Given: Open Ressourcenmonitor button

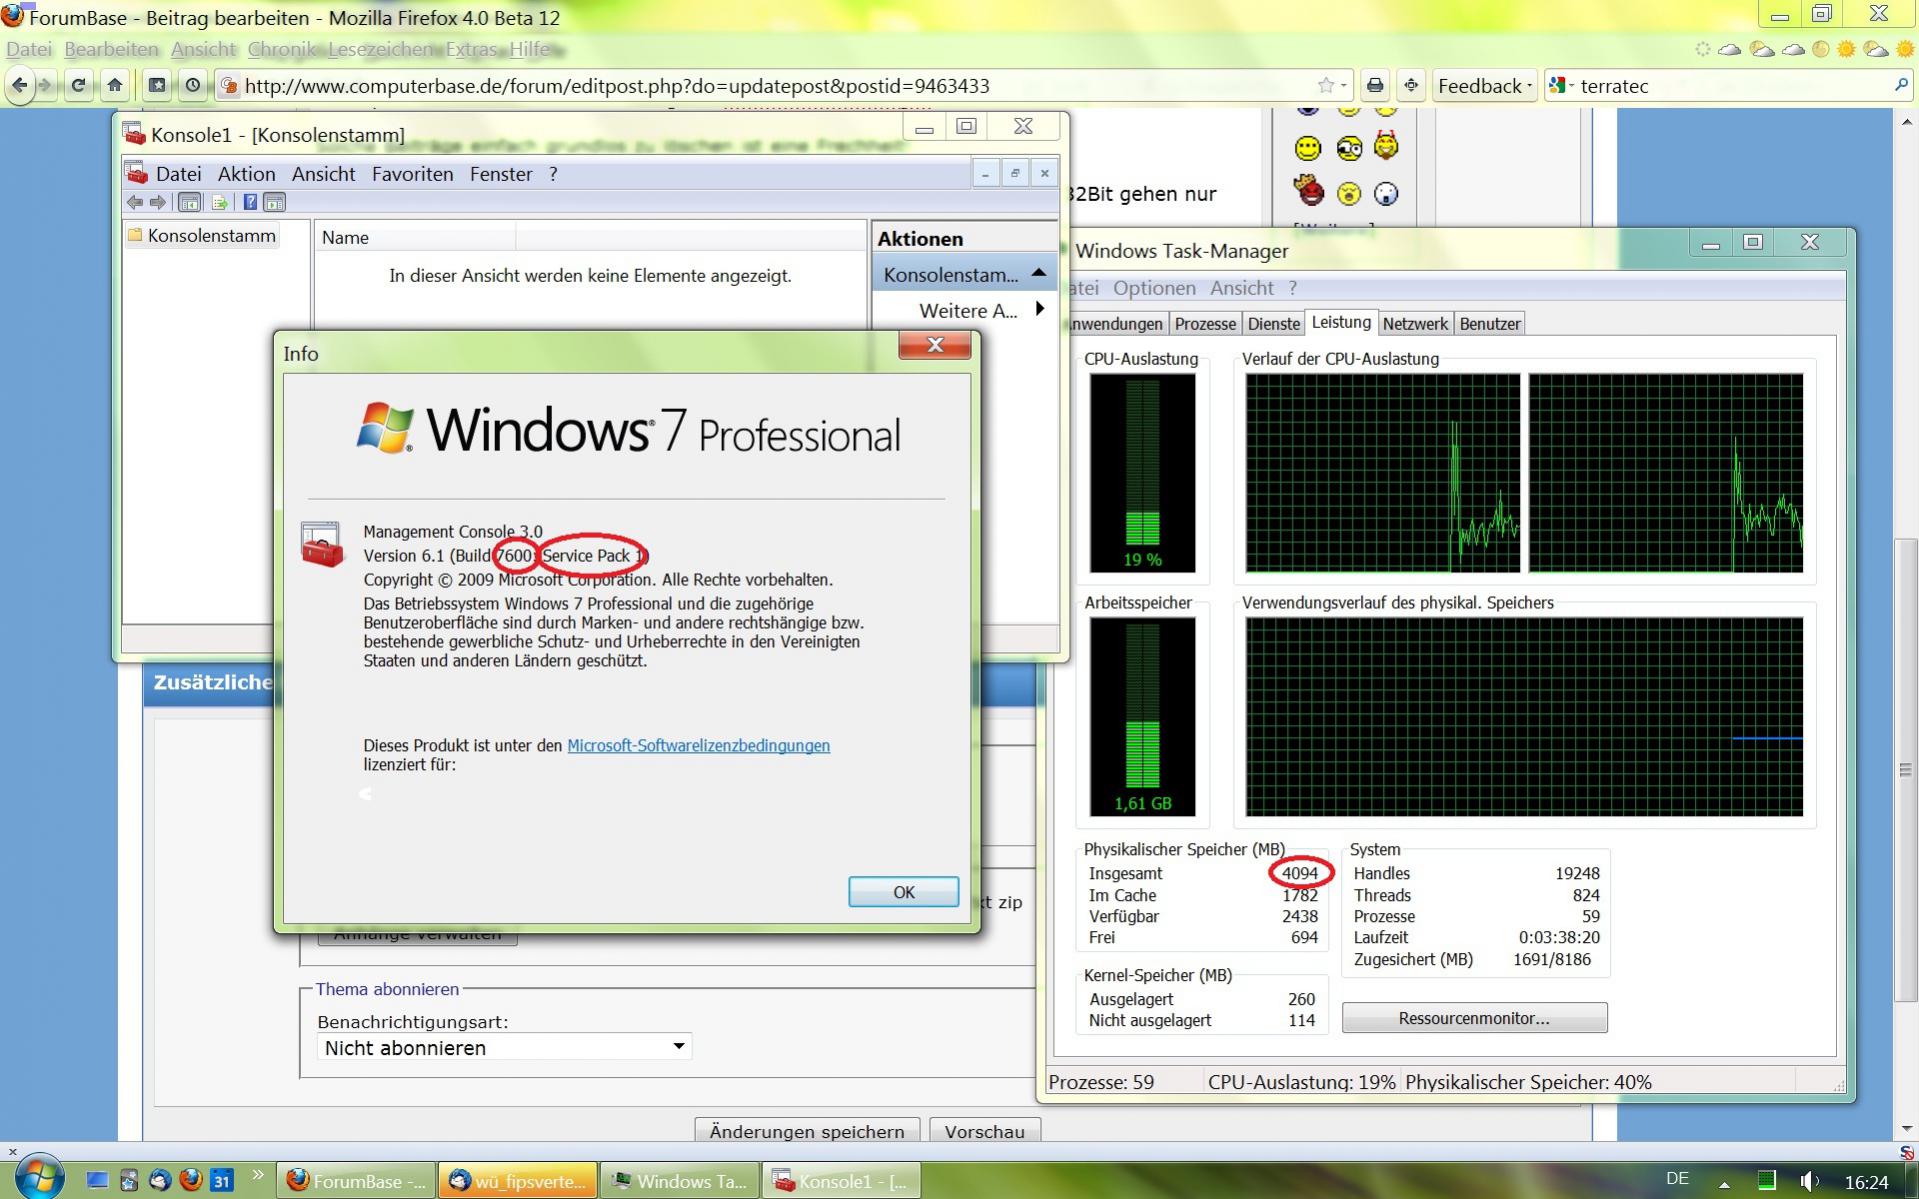Looking at the screenshot, I should [x=1474, y=1018].
